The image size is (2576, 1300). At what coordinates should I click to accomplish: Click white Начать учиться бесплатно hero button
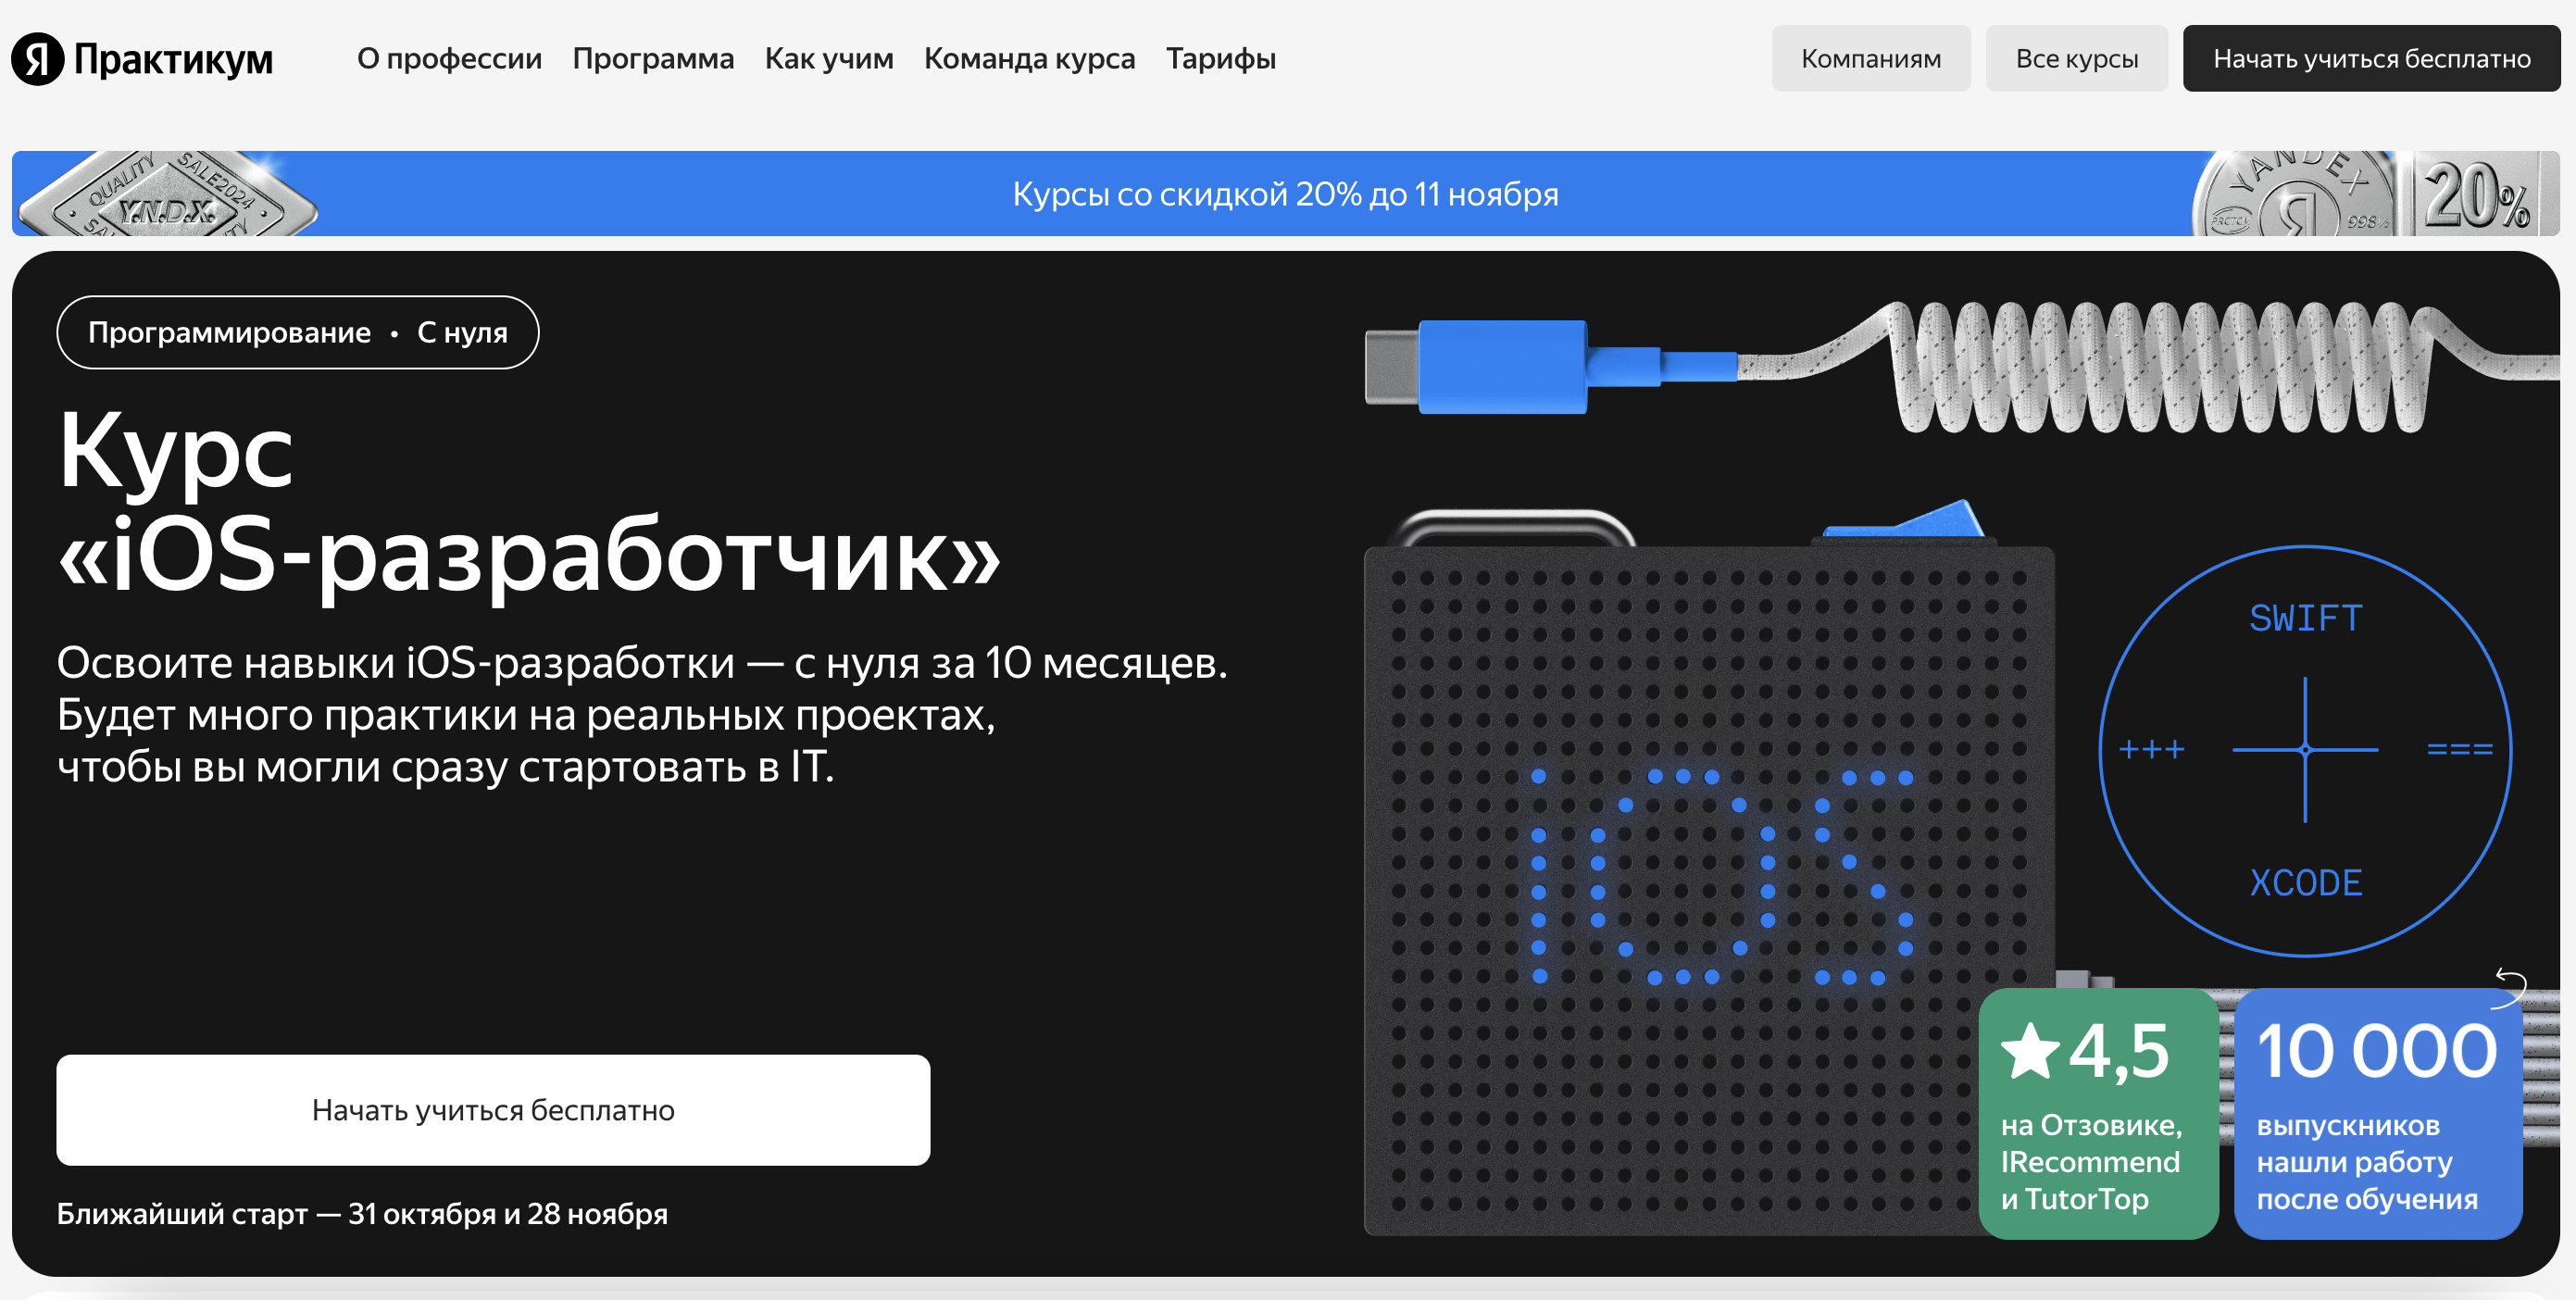(493, 1110)
